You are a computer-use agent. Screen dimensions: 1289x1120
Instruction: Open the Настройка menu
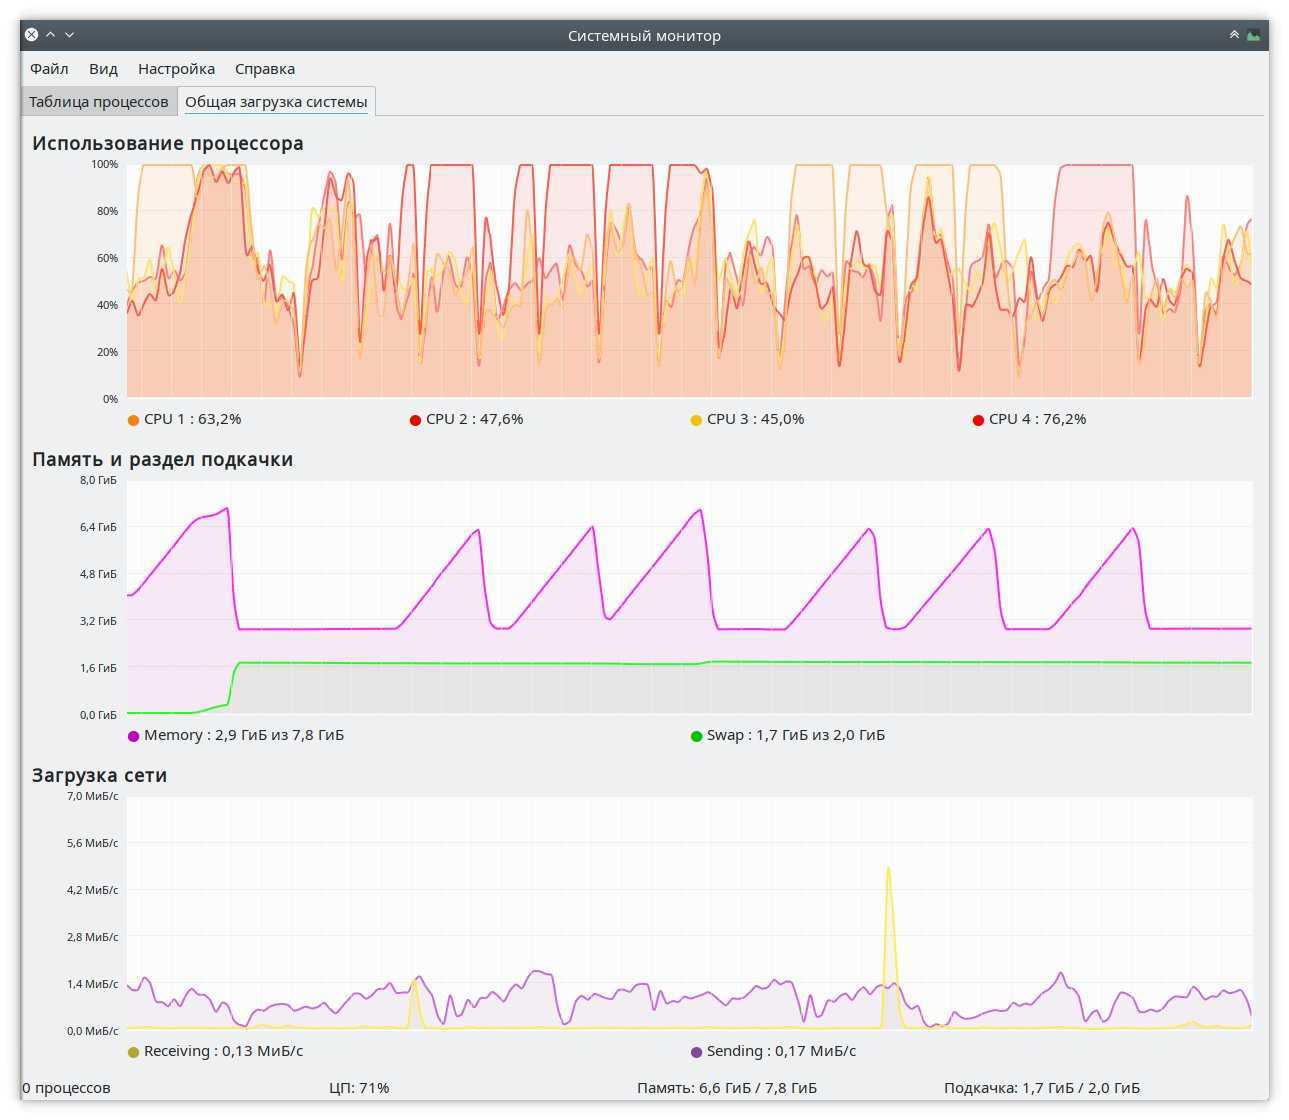[x=176, y=69]
